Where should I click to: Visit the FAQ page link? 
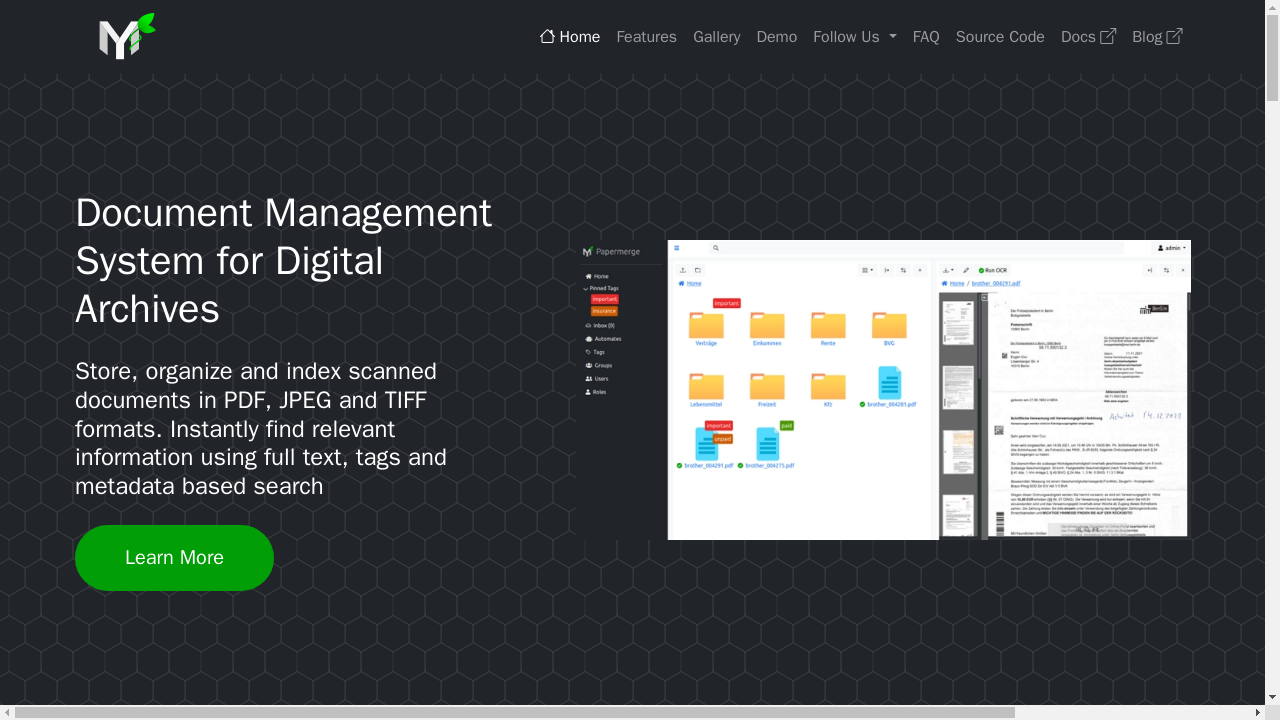coord(925,37)
